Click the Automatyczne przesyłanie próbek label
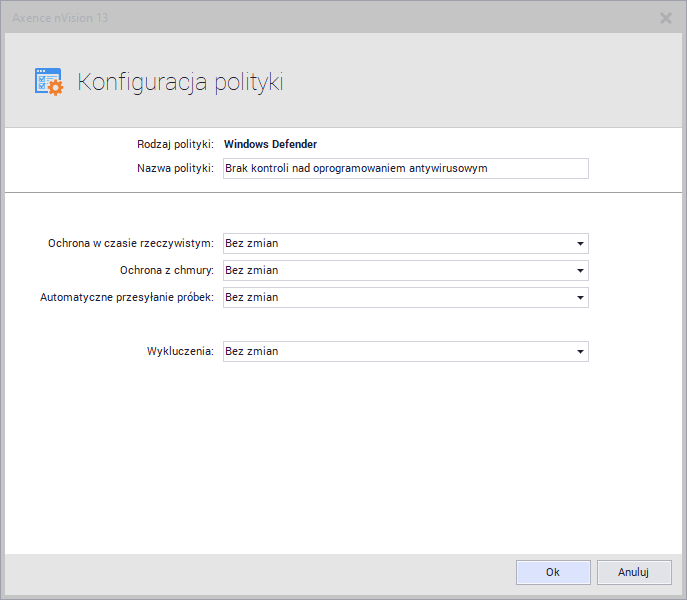Image resolution: width=687 pixels, height=600 pixels. pos(126,297)
